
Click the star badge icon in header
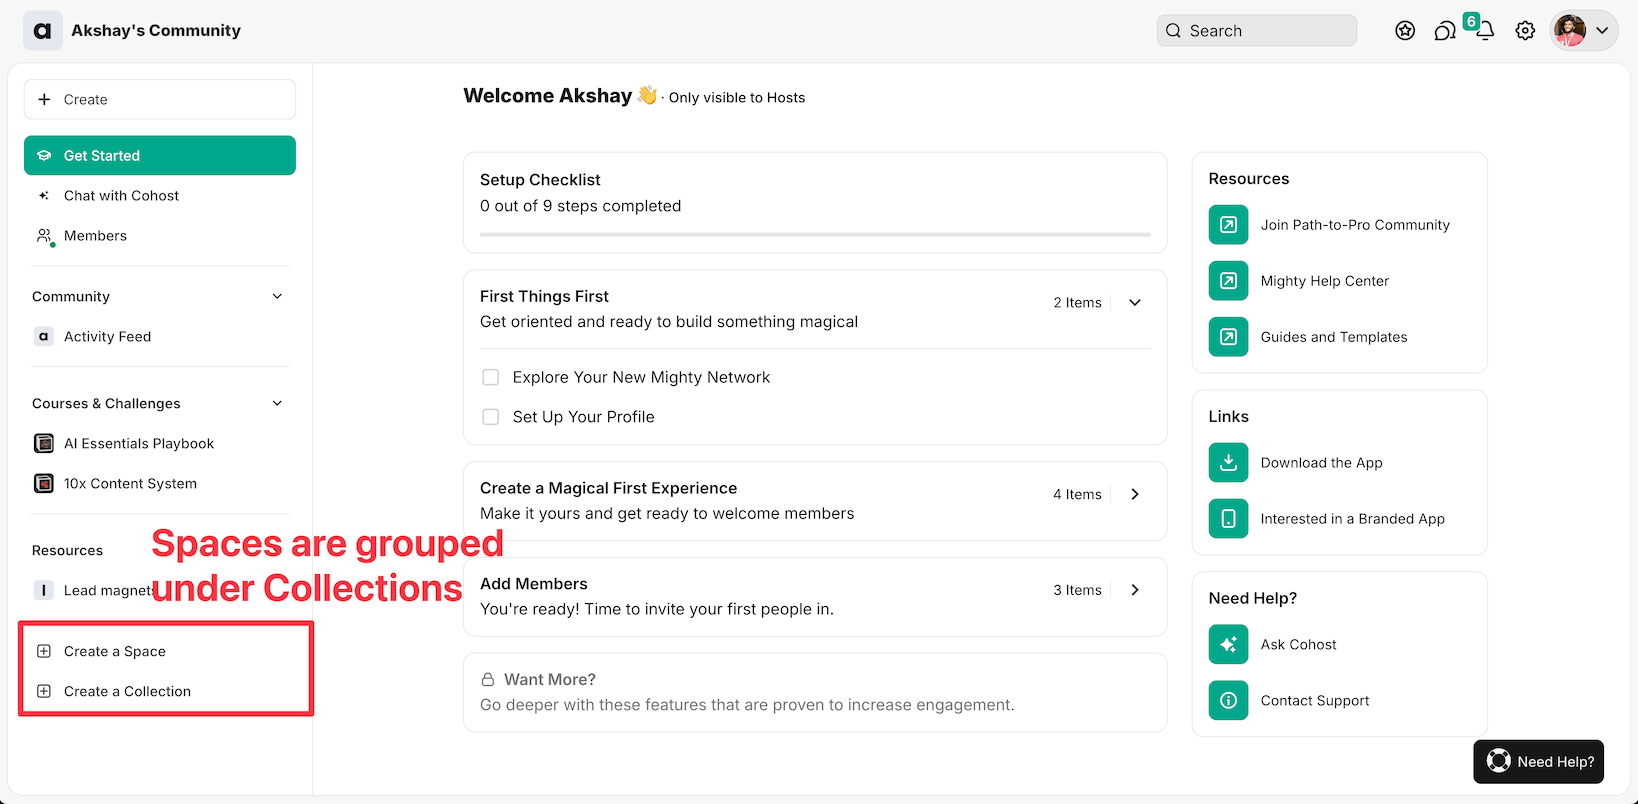[x=1405, y=31]
